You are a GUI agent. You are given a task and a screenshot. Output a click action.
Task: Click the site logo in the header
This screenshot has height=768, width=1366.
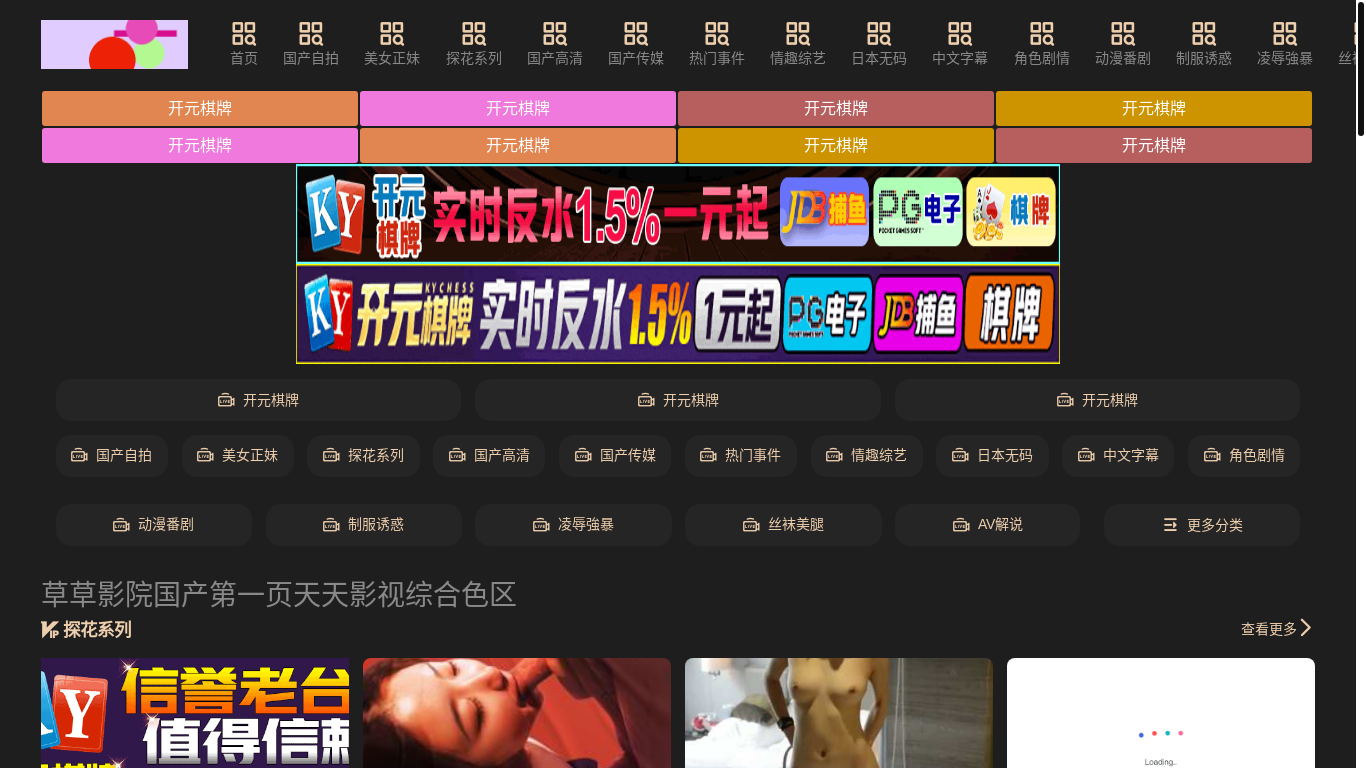114,44
